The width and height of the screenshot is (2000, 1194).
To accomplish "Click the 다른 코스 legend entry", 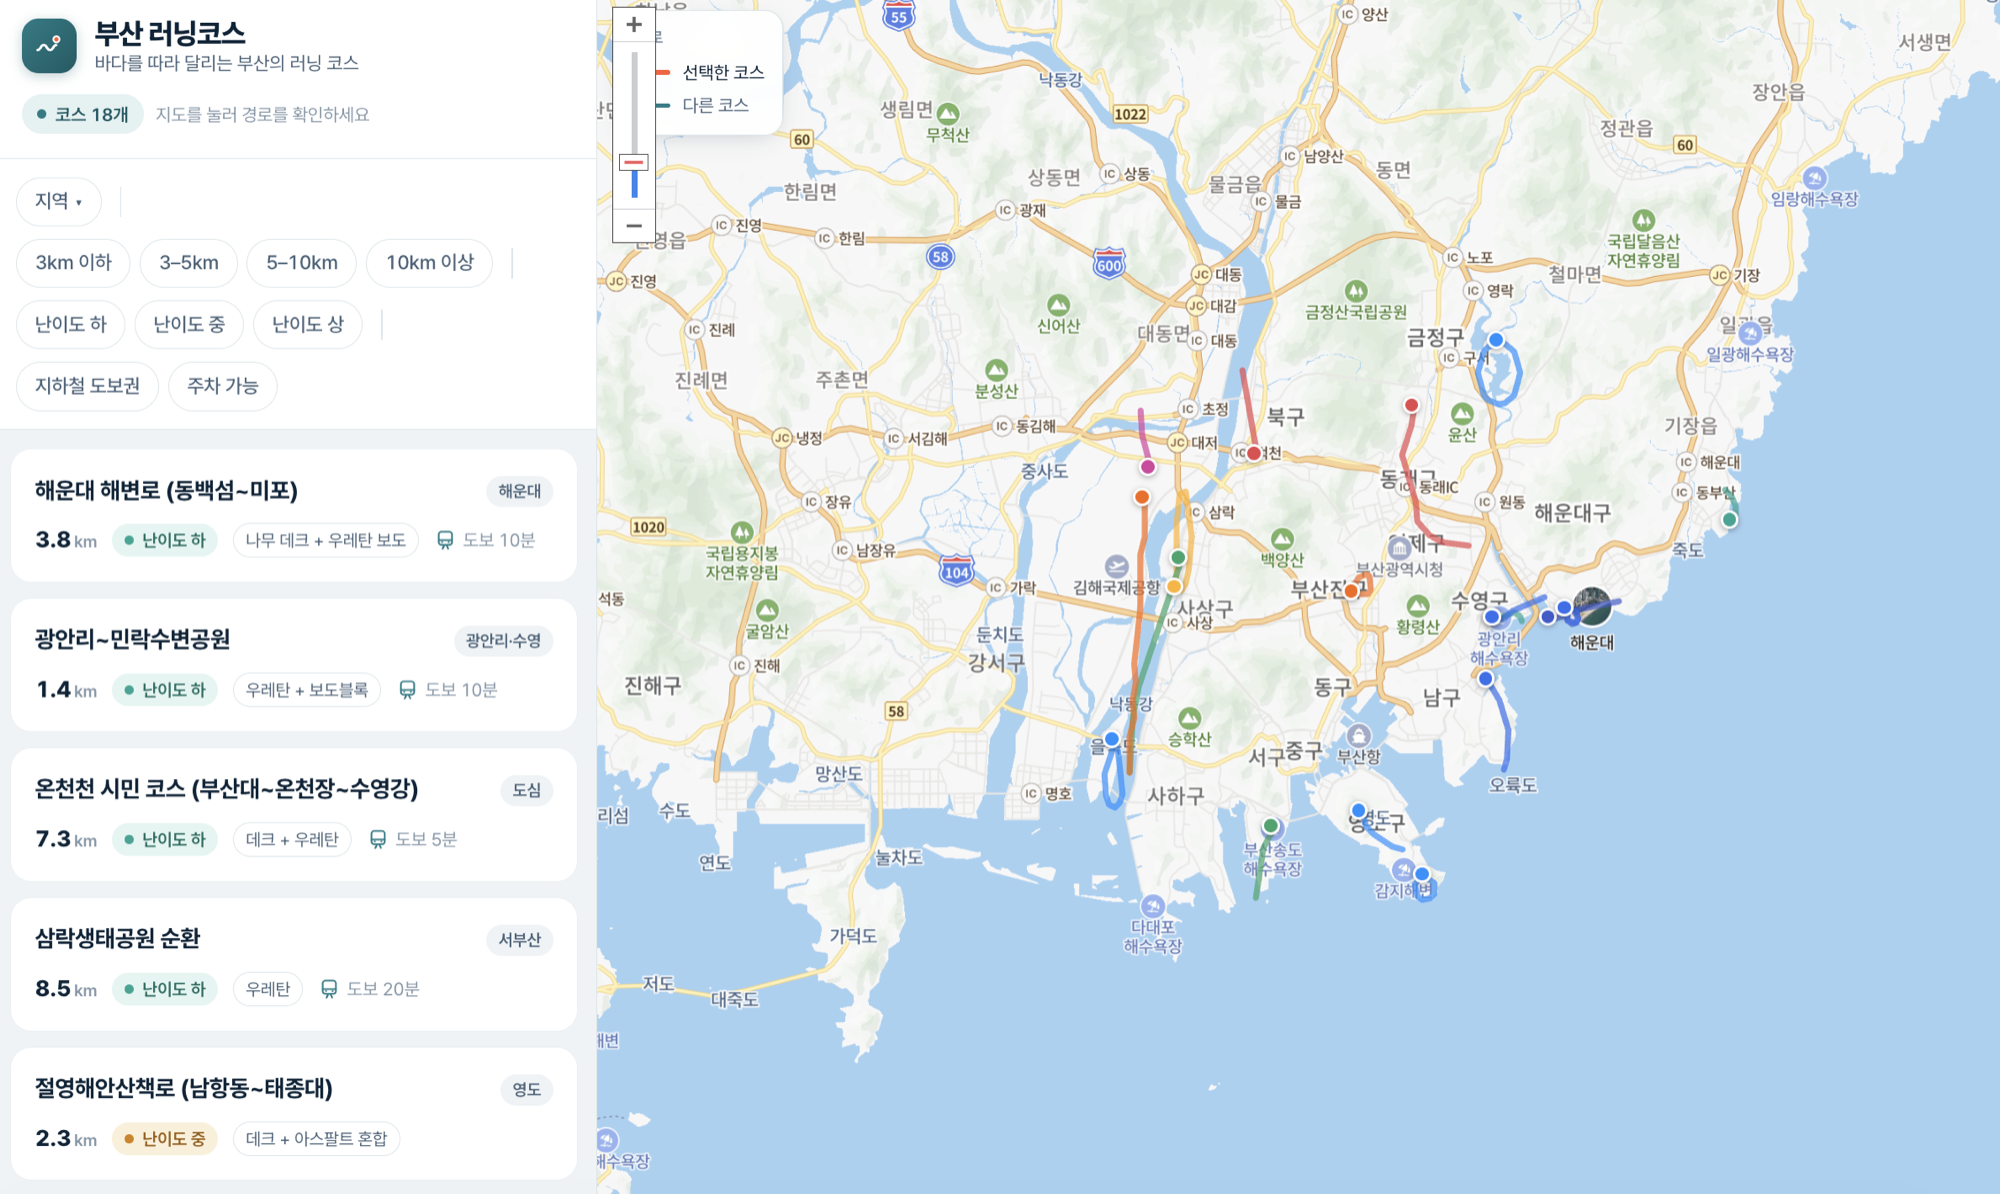I will (x=703, y=105).
